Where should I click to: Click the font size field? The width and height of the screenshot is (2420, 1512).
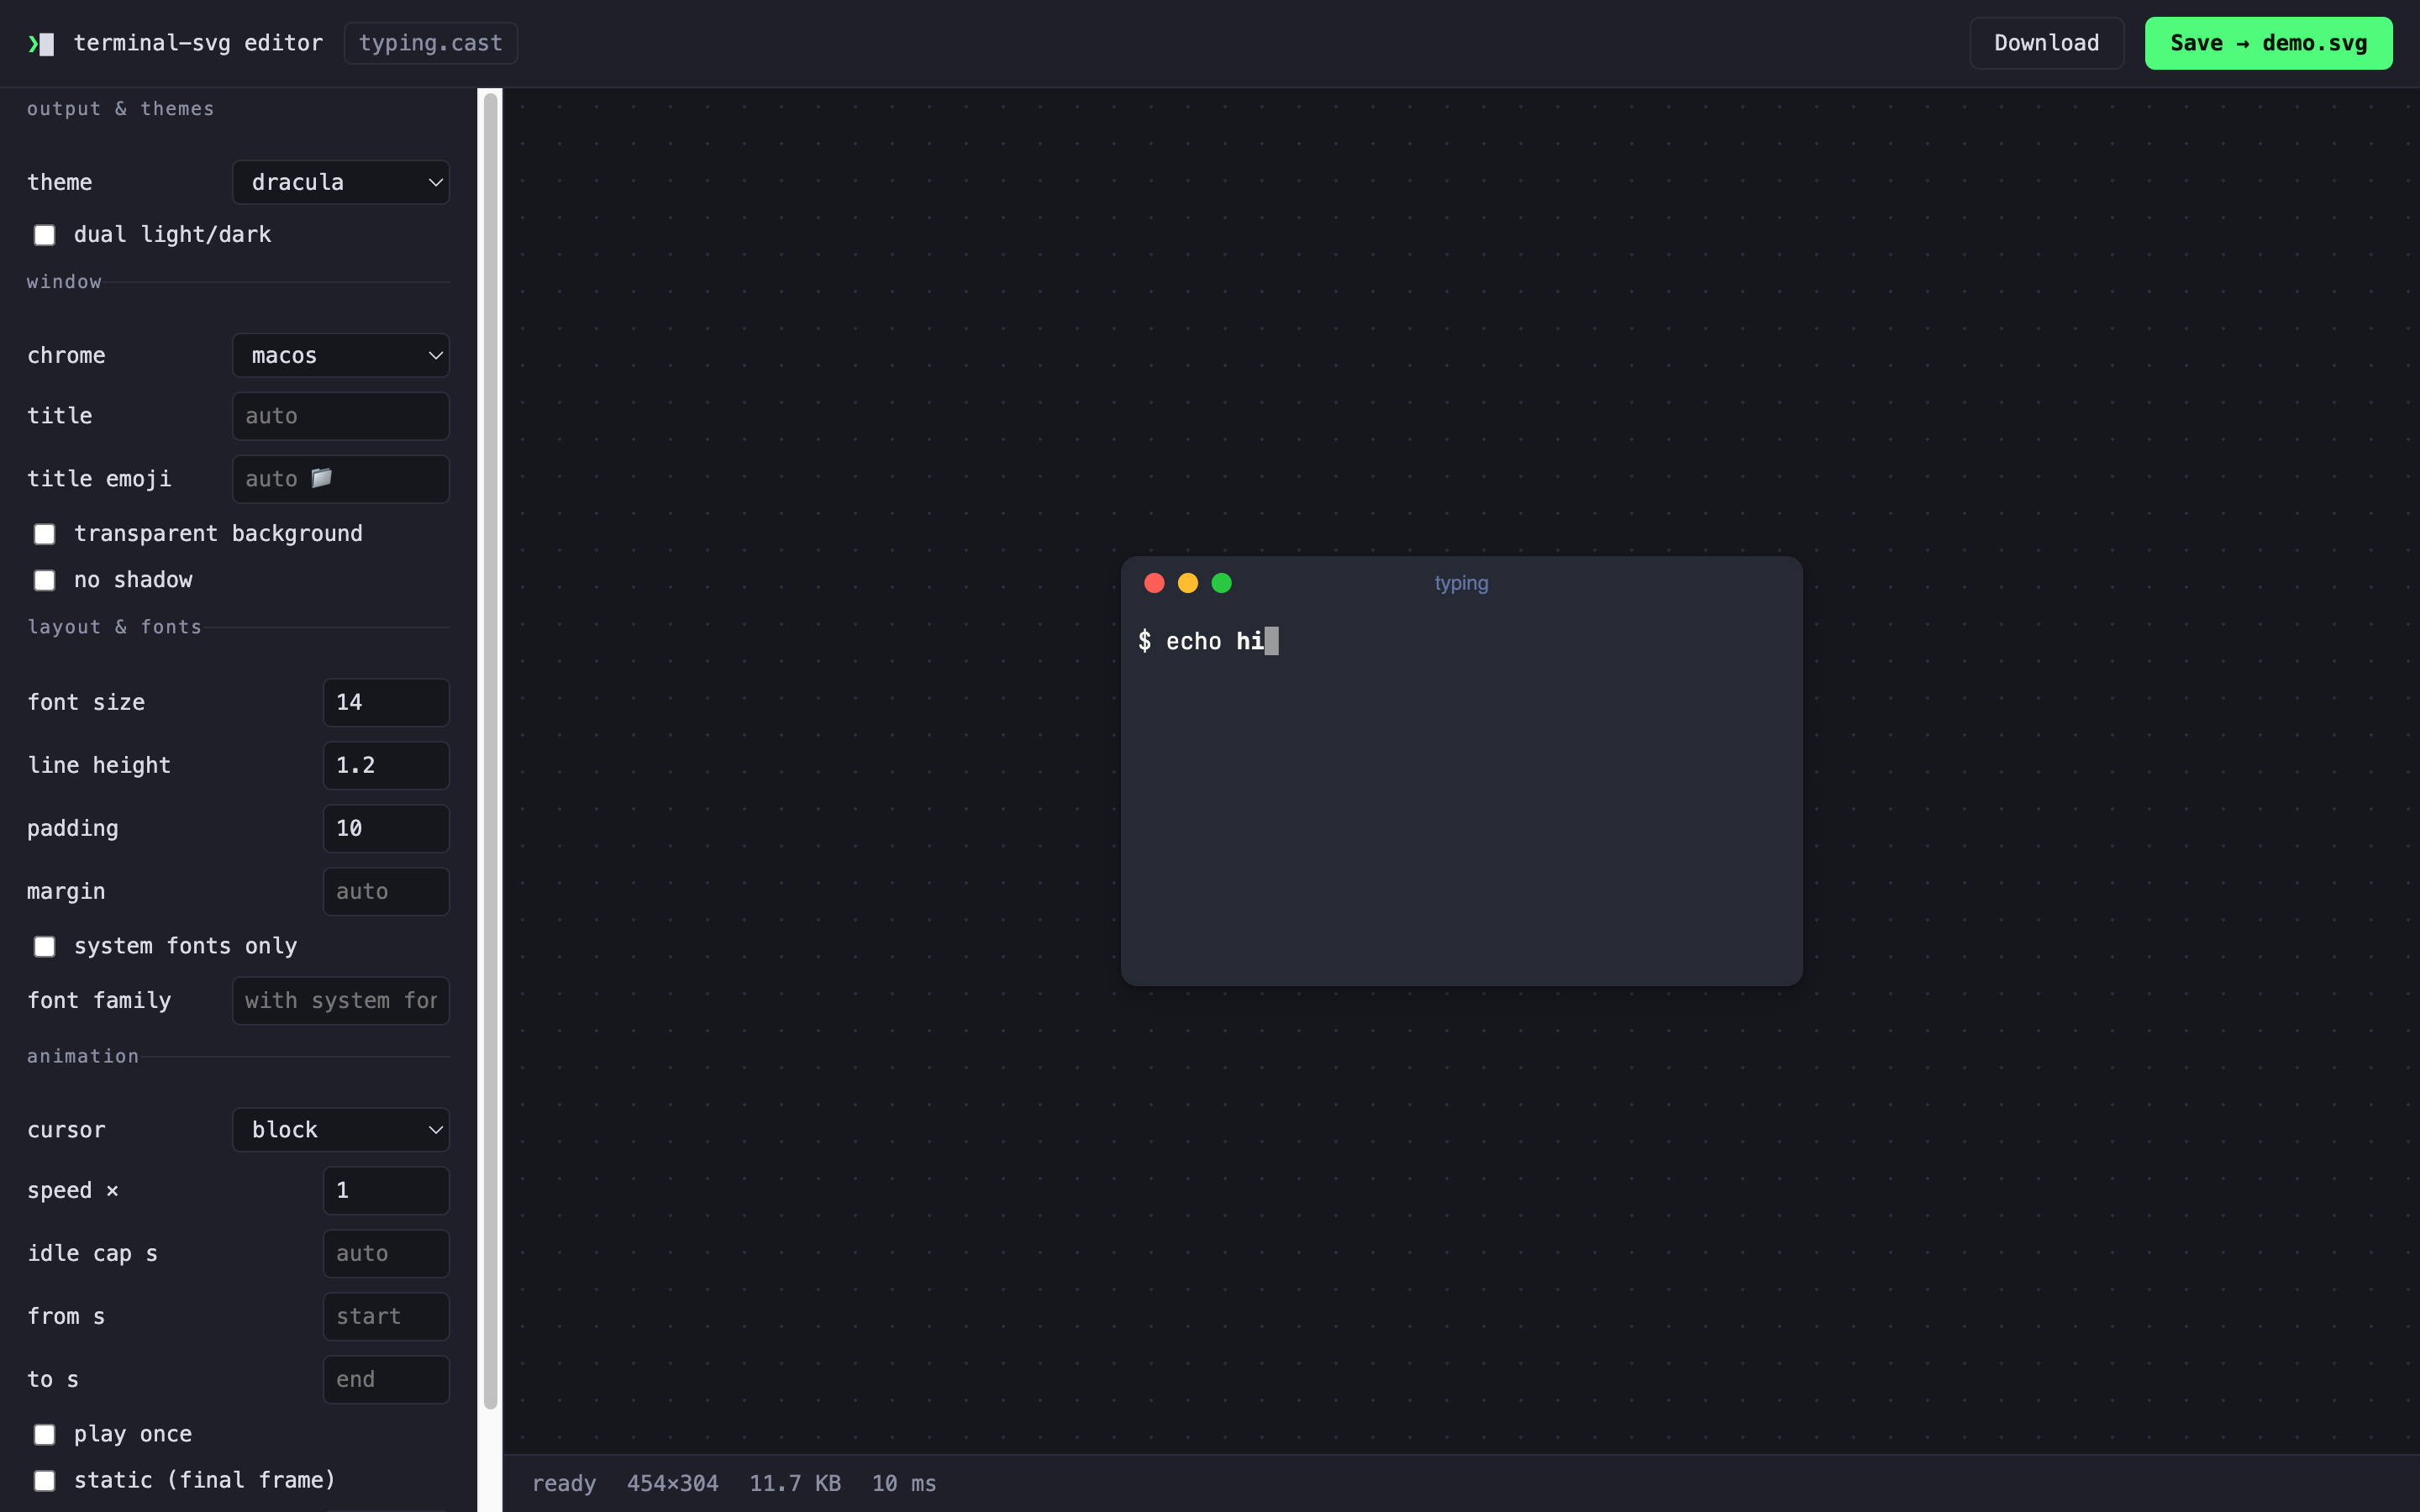[x=386, y=702]
